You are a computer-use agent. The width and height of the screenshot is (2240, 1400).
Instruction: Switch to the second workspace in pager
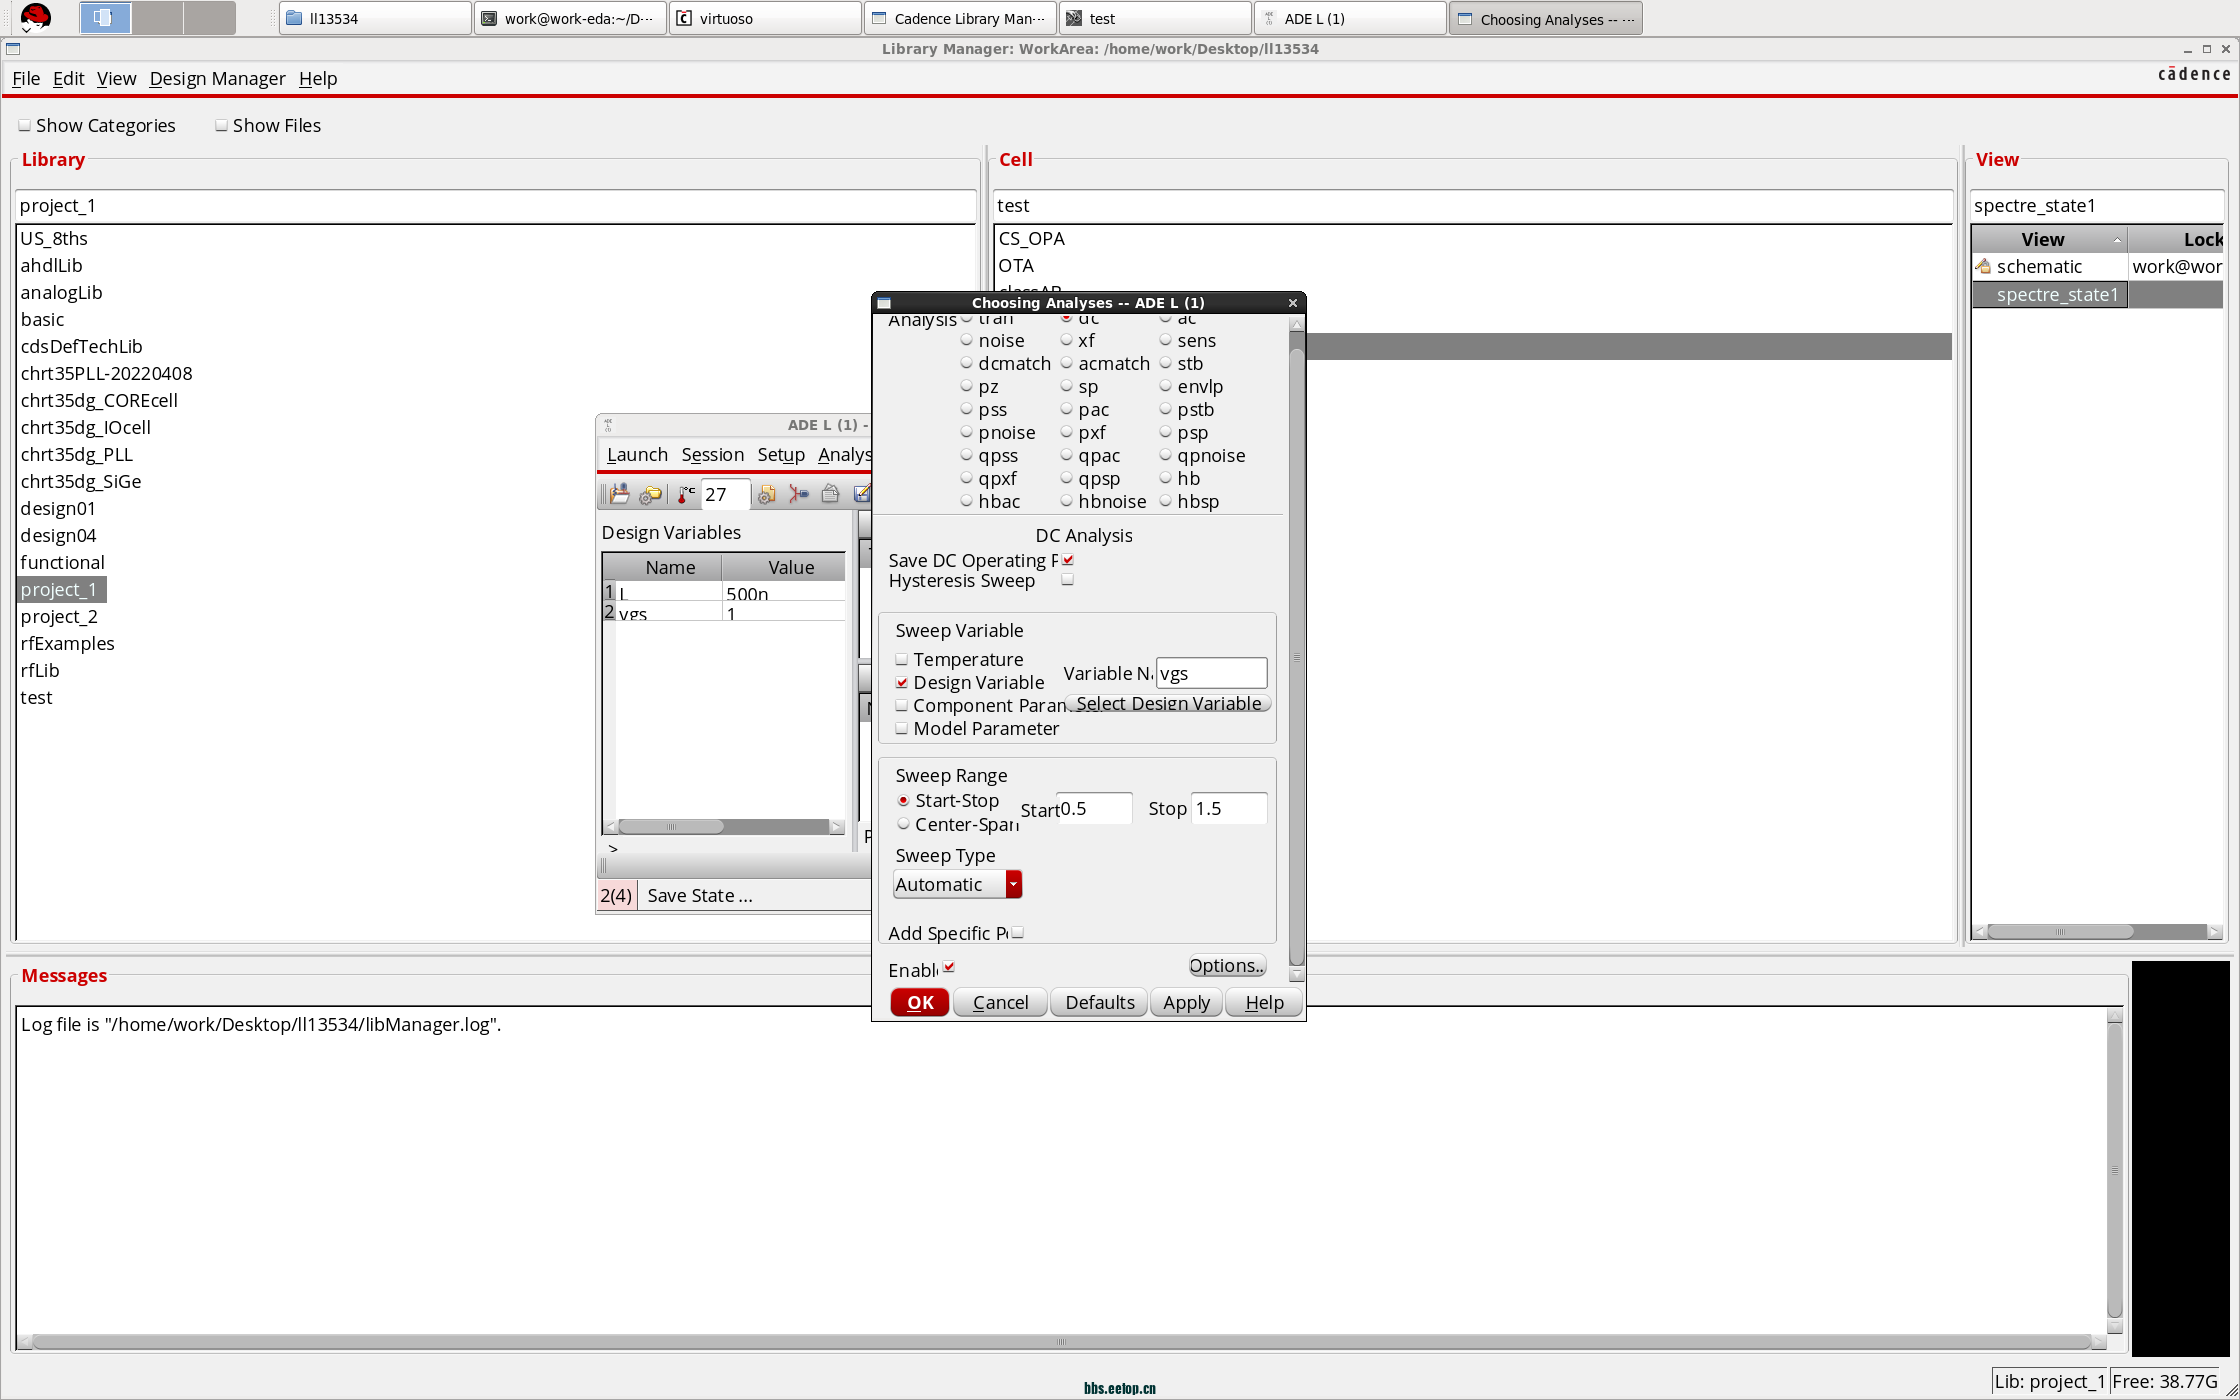158,18
